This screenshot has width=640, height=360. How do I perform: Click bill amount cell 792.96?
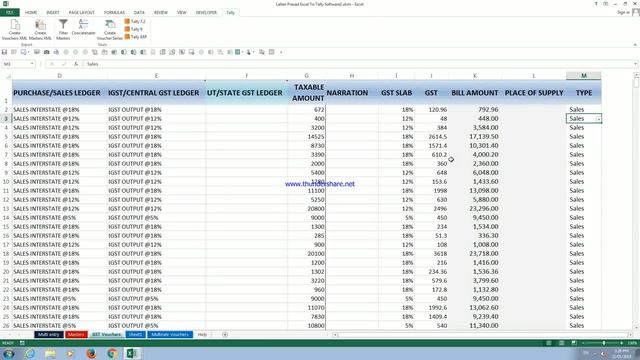click(475, 110)
